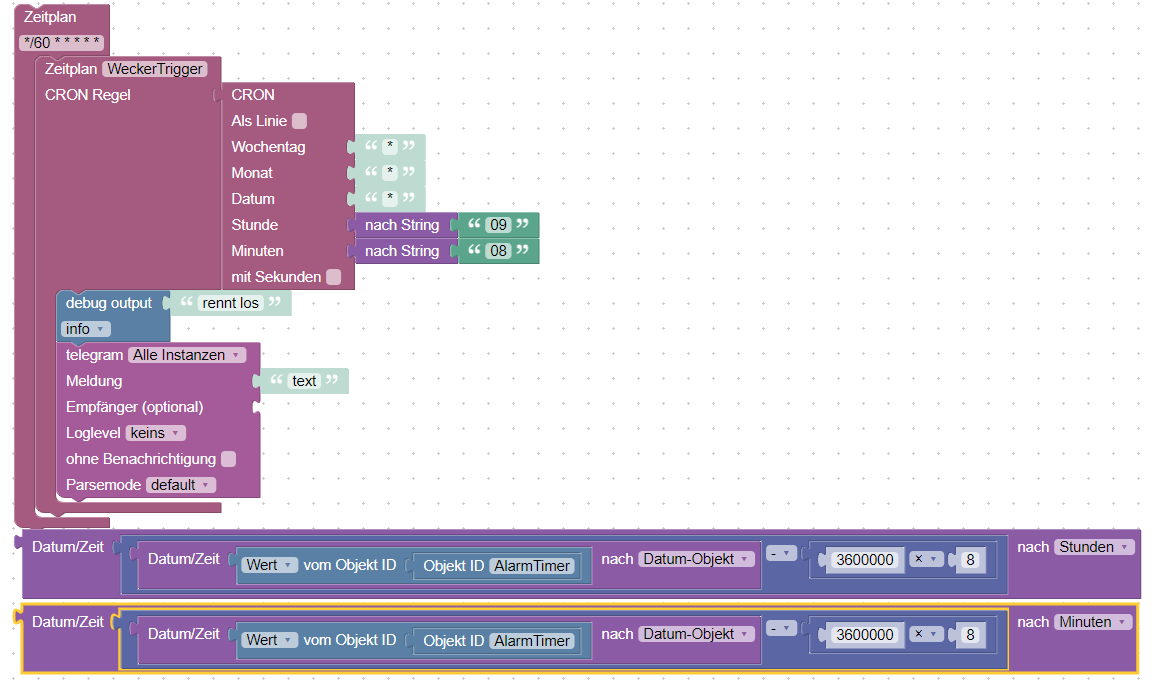Select the telegram block label
Screen dimensions: 1158x688
94,355
